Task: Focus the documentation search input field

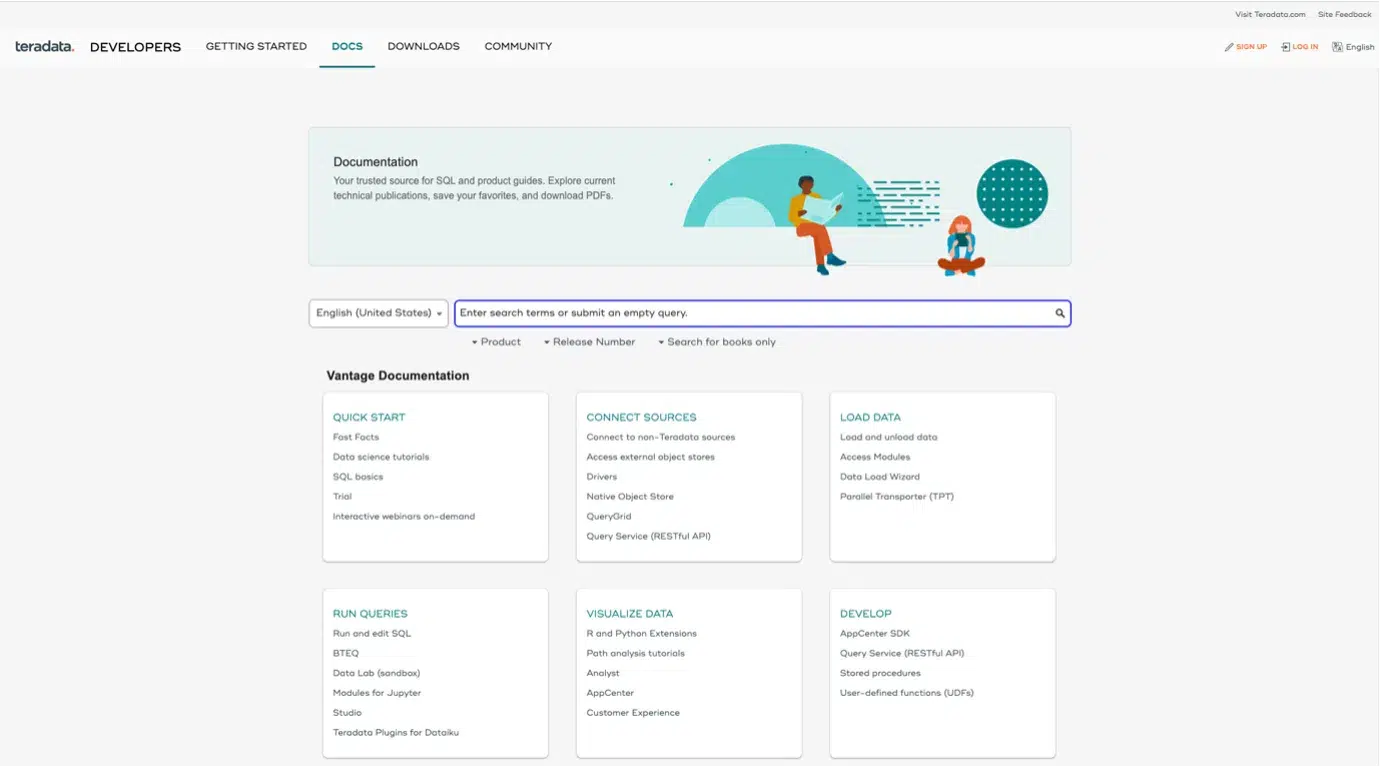Action: click(x=750, y=314)
